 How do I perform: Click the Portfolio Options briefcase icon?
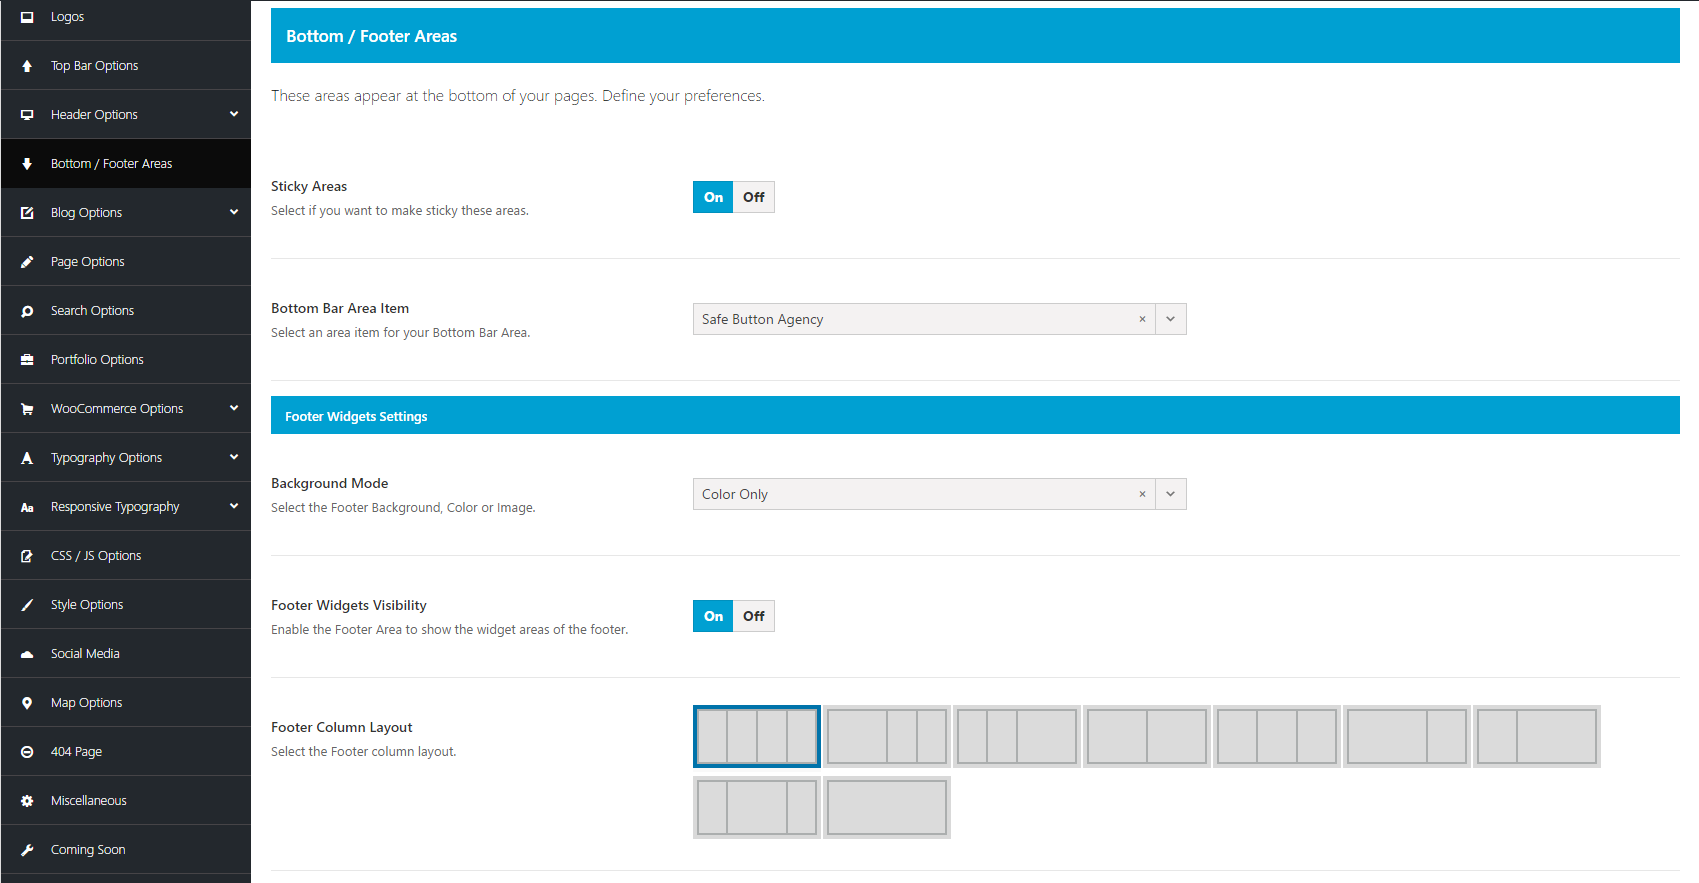[27, 360]
